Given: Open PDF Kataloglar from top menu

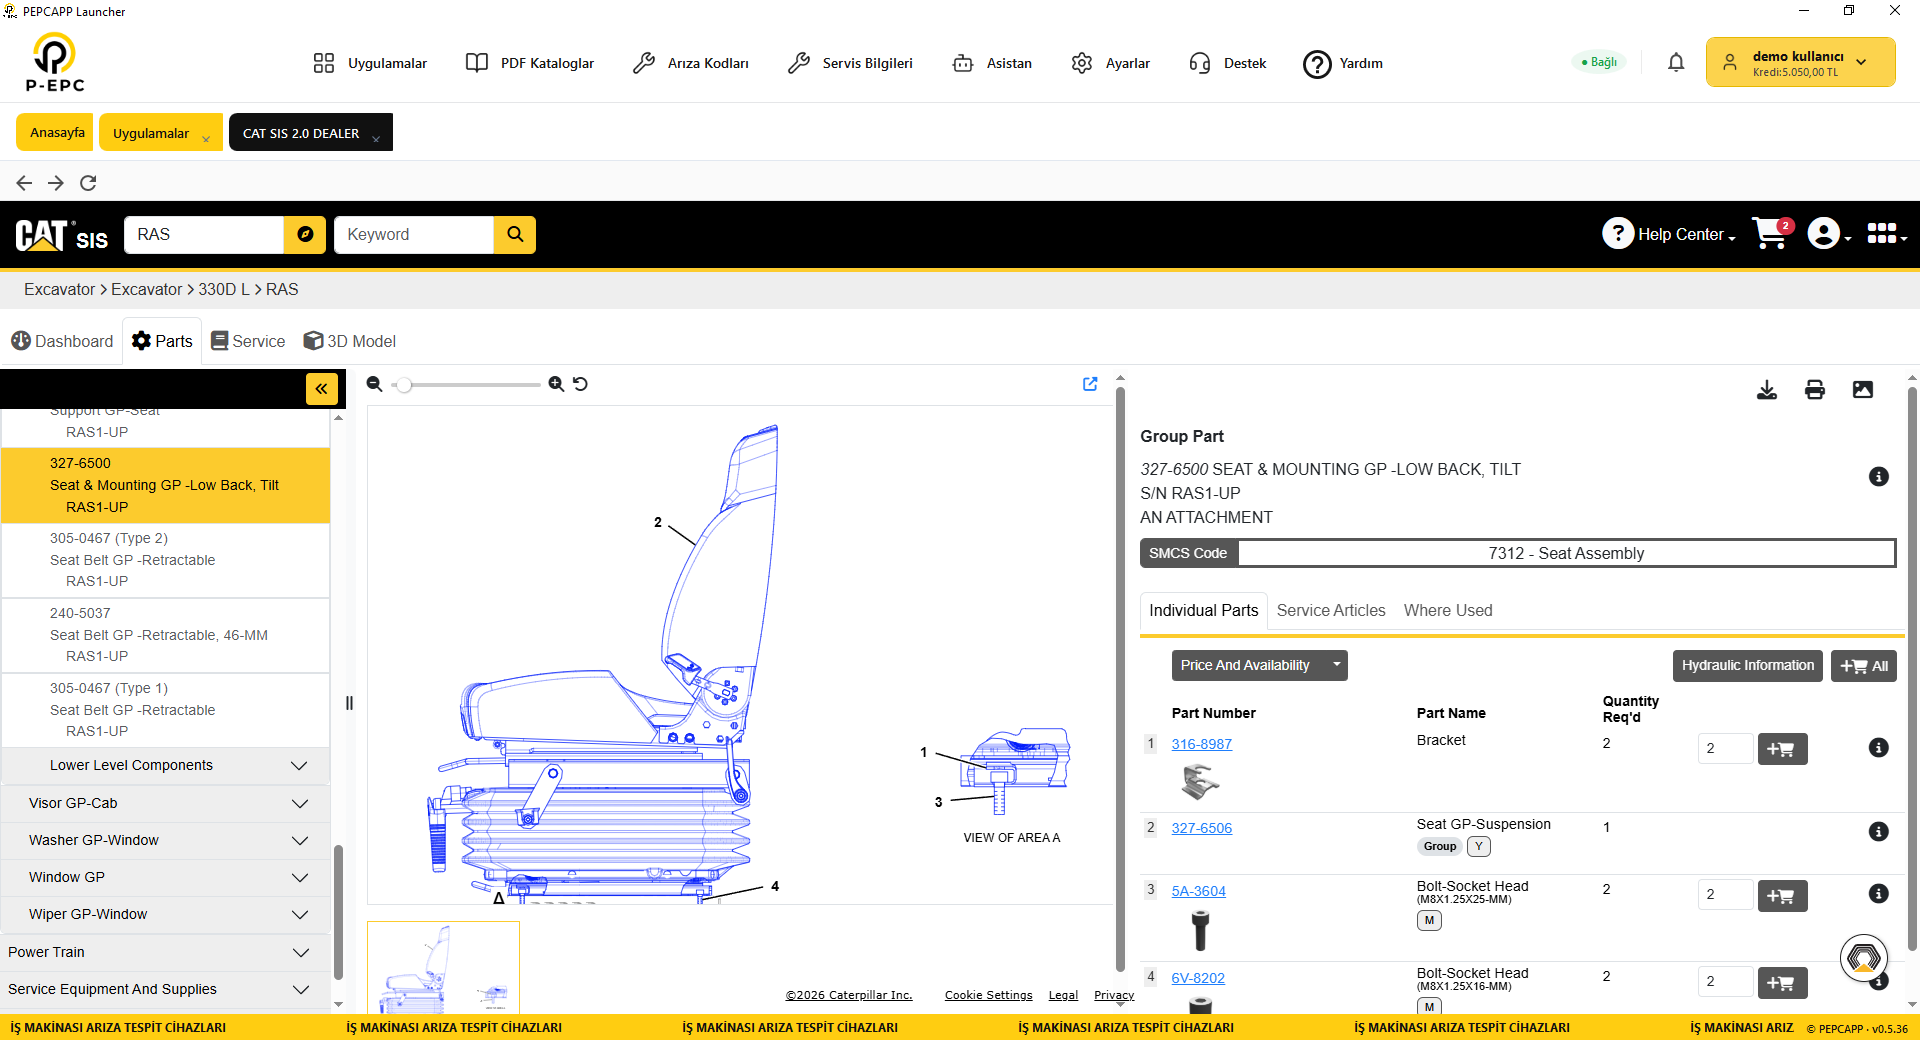Looking at the screenshot, I should [530, 63].
